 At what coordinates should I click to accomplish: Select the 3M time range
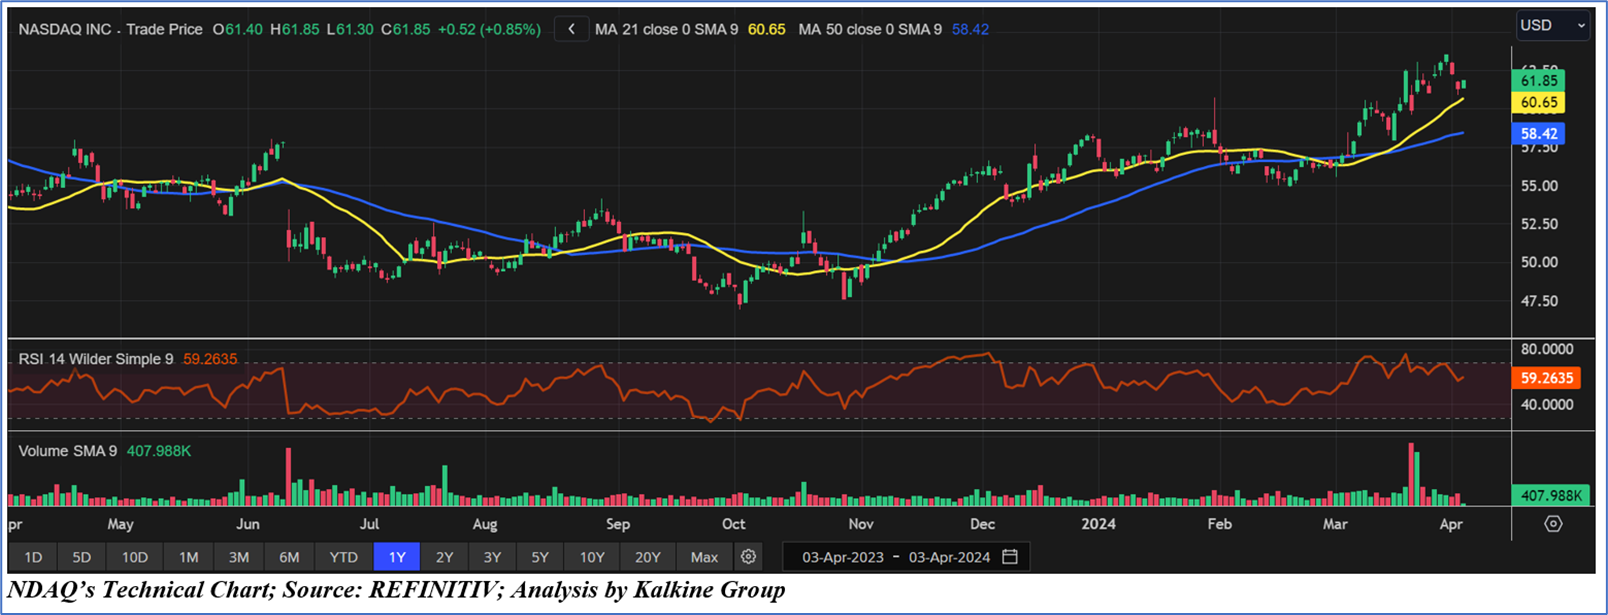[239, 557]
